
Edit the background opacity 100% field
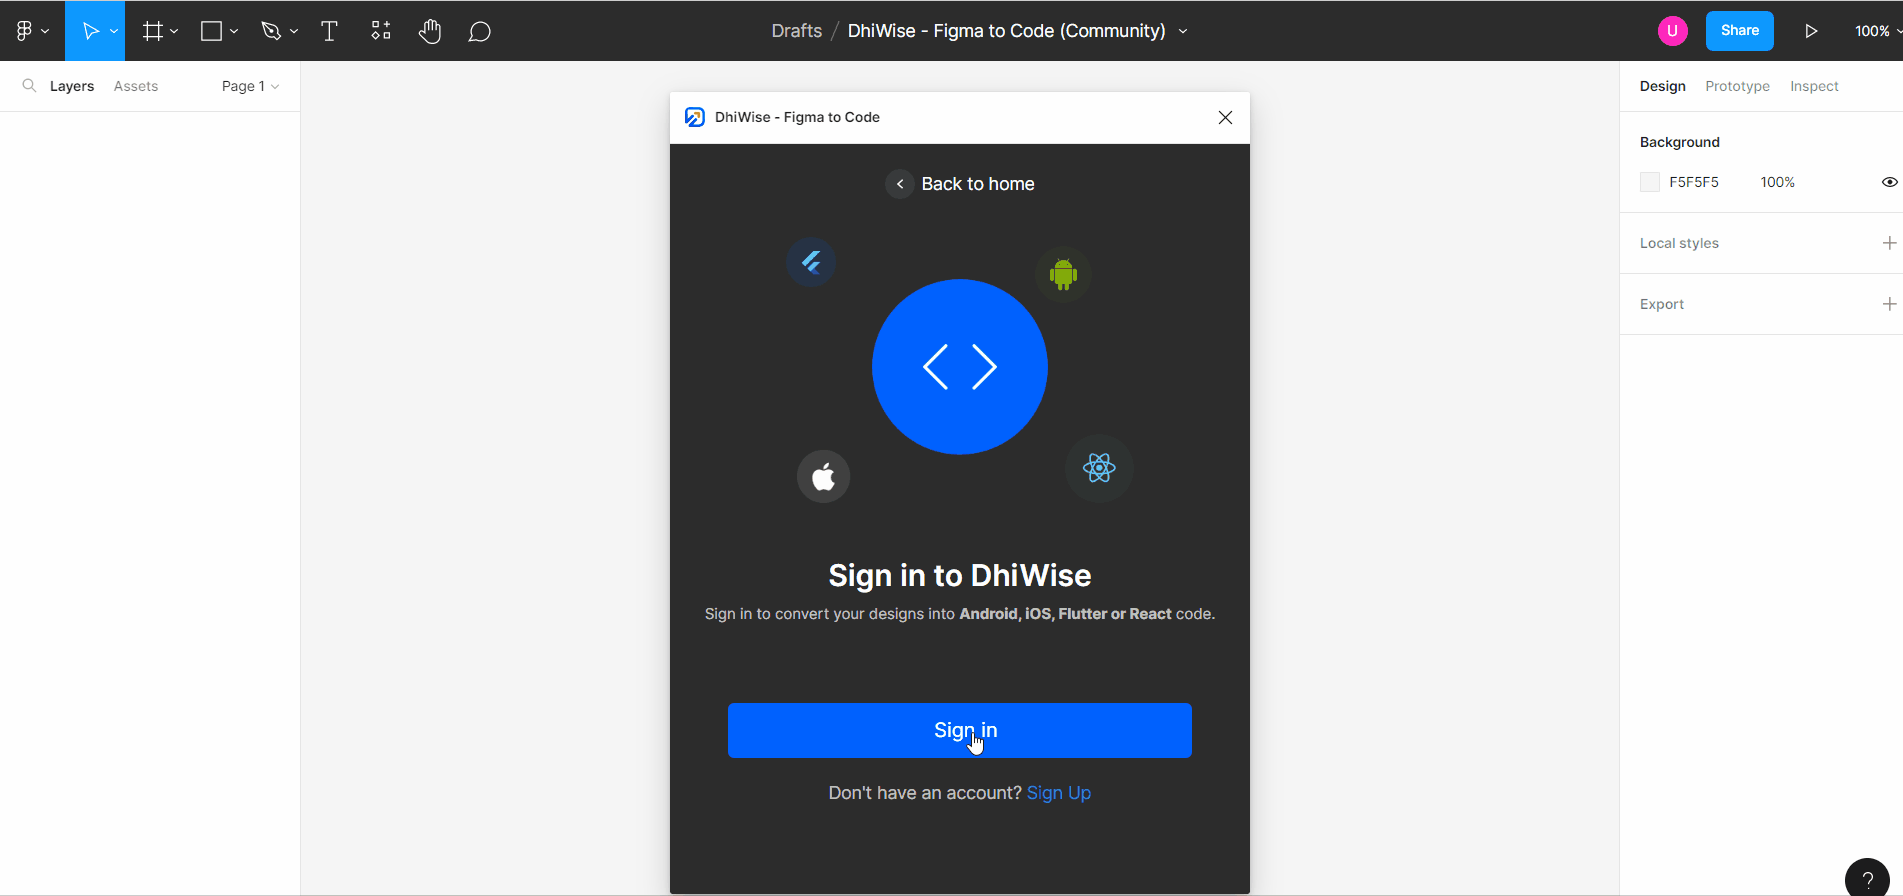(1777, 182)
